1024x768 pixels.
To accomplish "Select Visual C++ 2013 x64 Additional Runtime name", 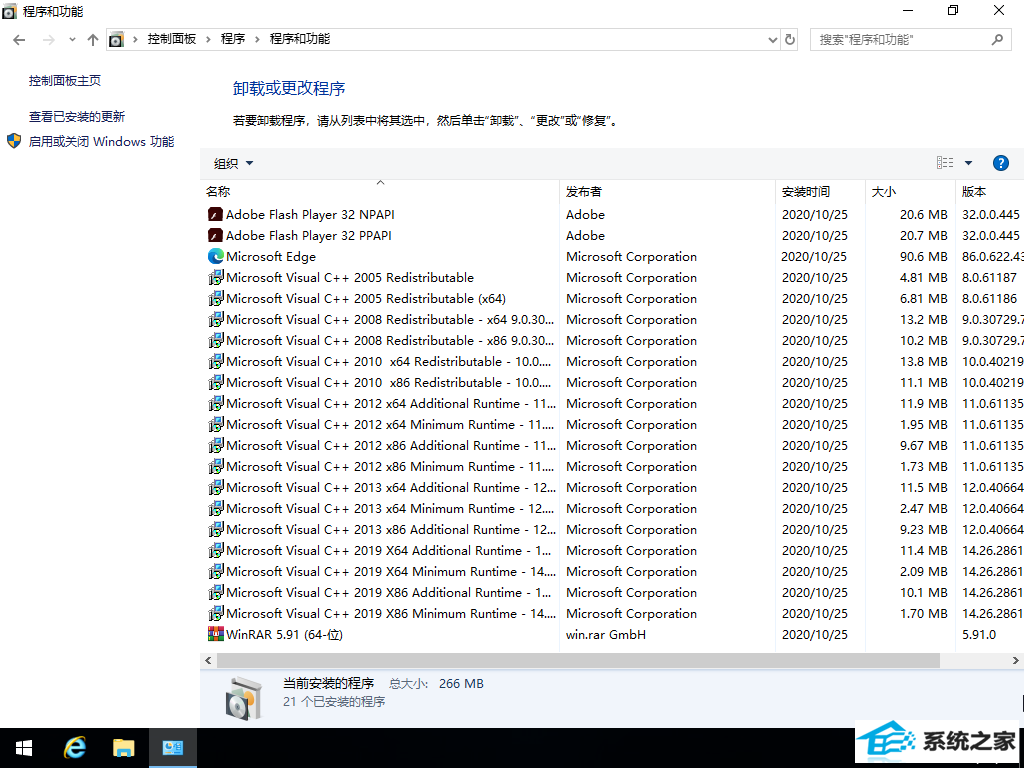I will [x=391, y=487].
